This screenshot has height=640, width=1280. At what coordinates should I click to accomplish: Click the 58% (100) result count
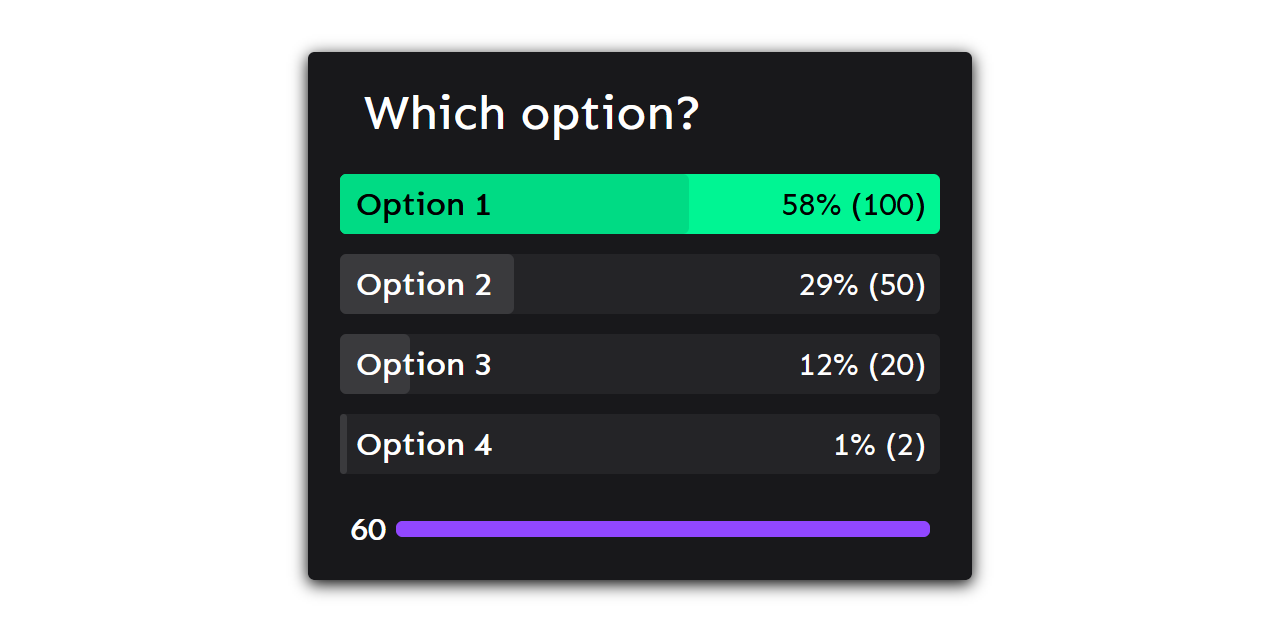[853, 204]
